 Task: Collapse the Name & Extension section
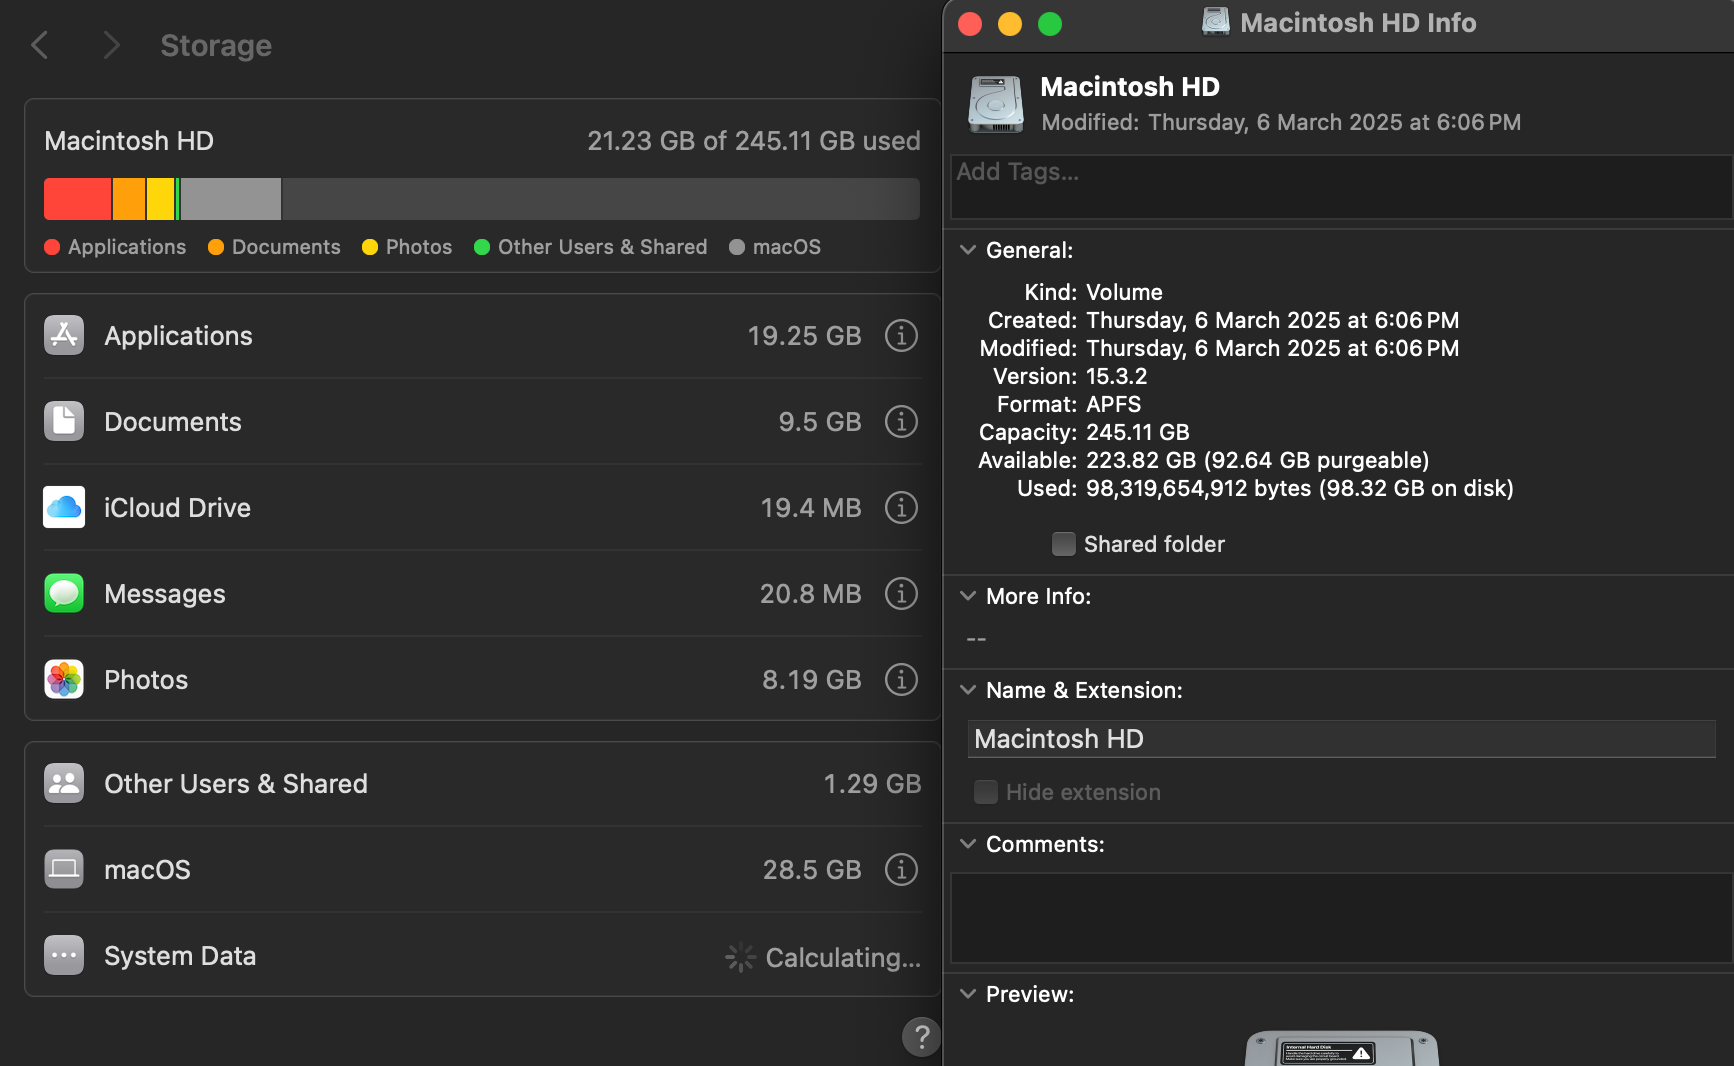(x=968, y=690)
